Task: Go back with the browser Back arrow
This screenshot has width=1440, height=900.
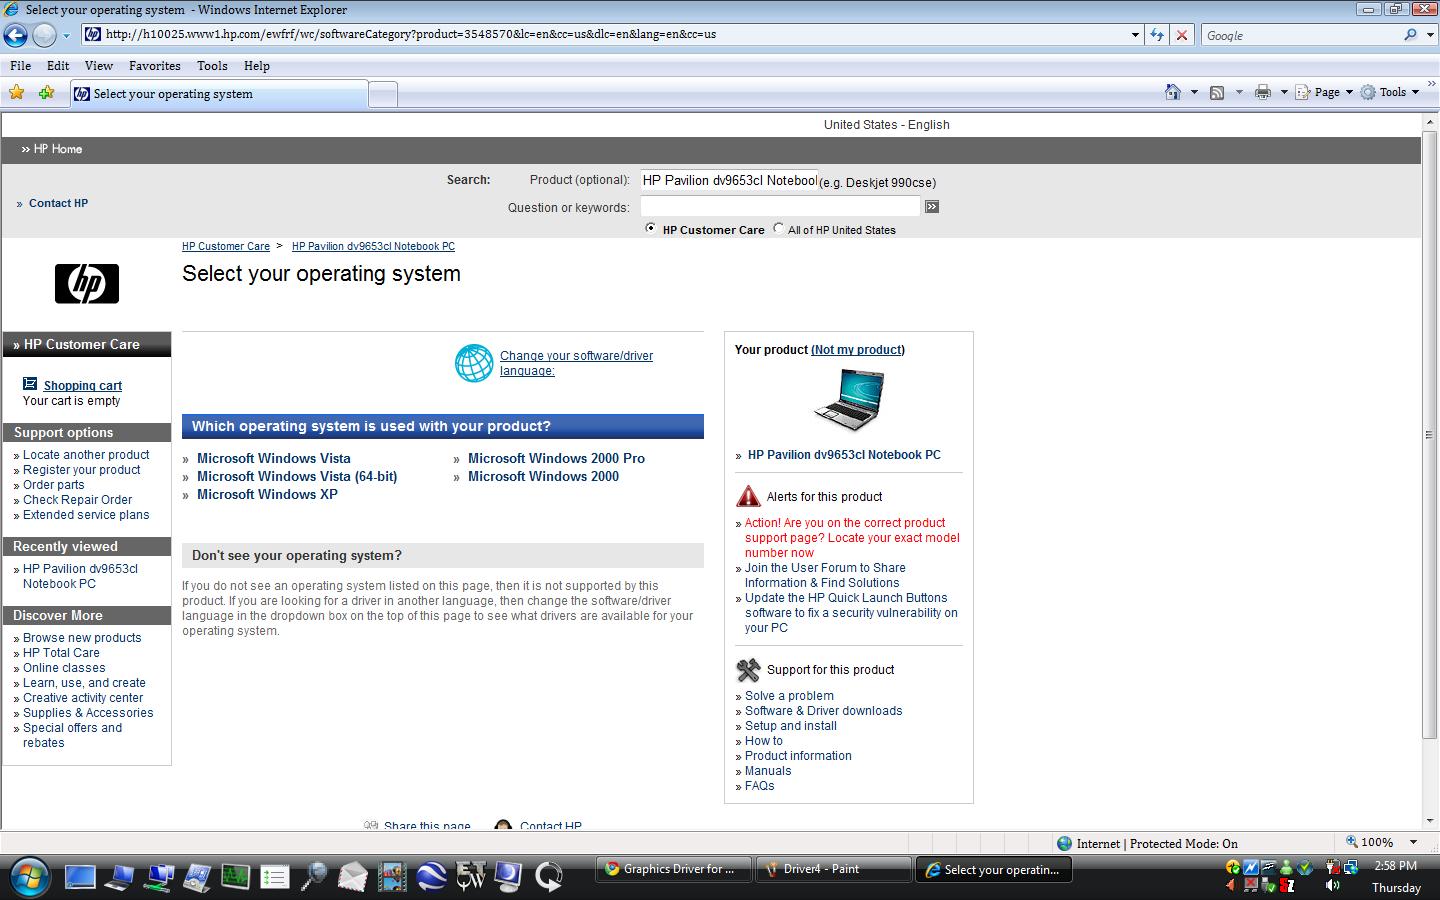Action: click(15, 35)
